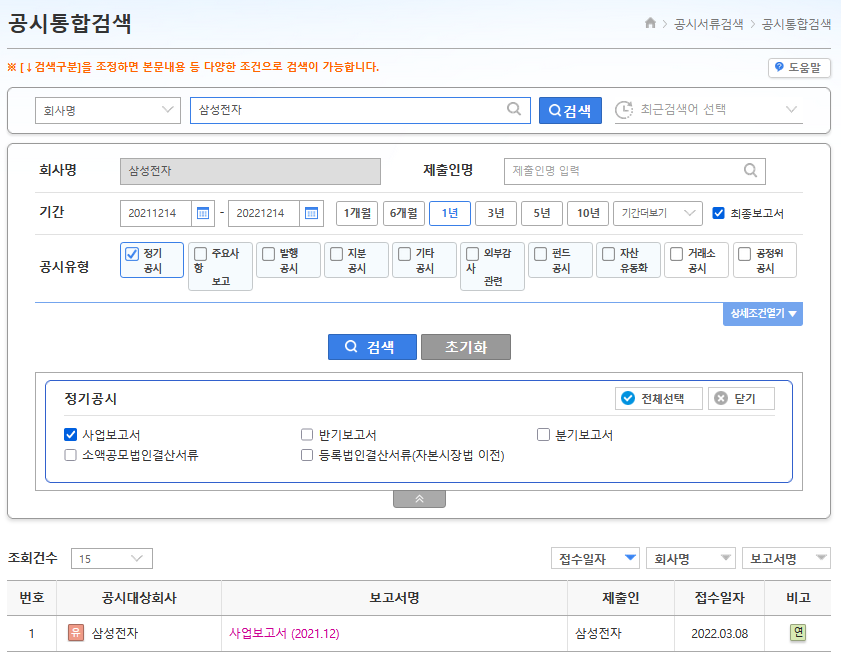Sort by 회사명 dropdown
The height and width of the screenshot is (664, 841).
tap(690, 559)
